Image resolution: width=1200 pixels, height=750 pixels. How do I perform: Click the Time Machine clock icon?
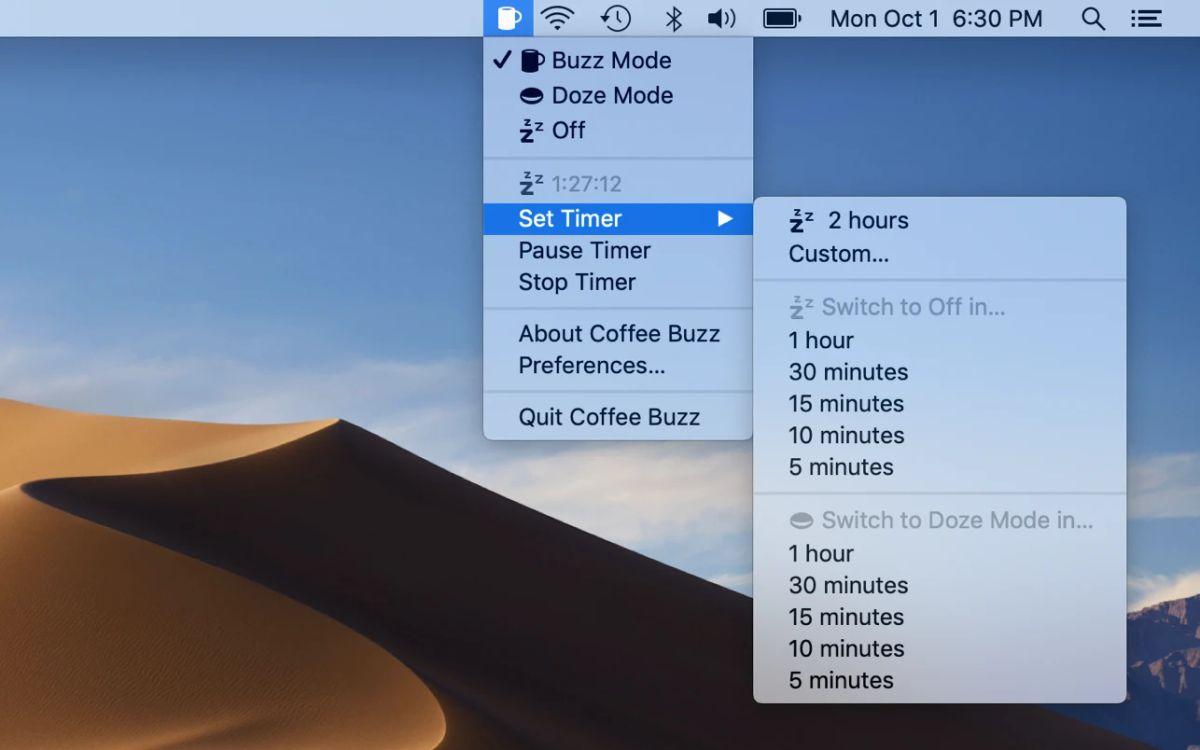coord(616,18)
